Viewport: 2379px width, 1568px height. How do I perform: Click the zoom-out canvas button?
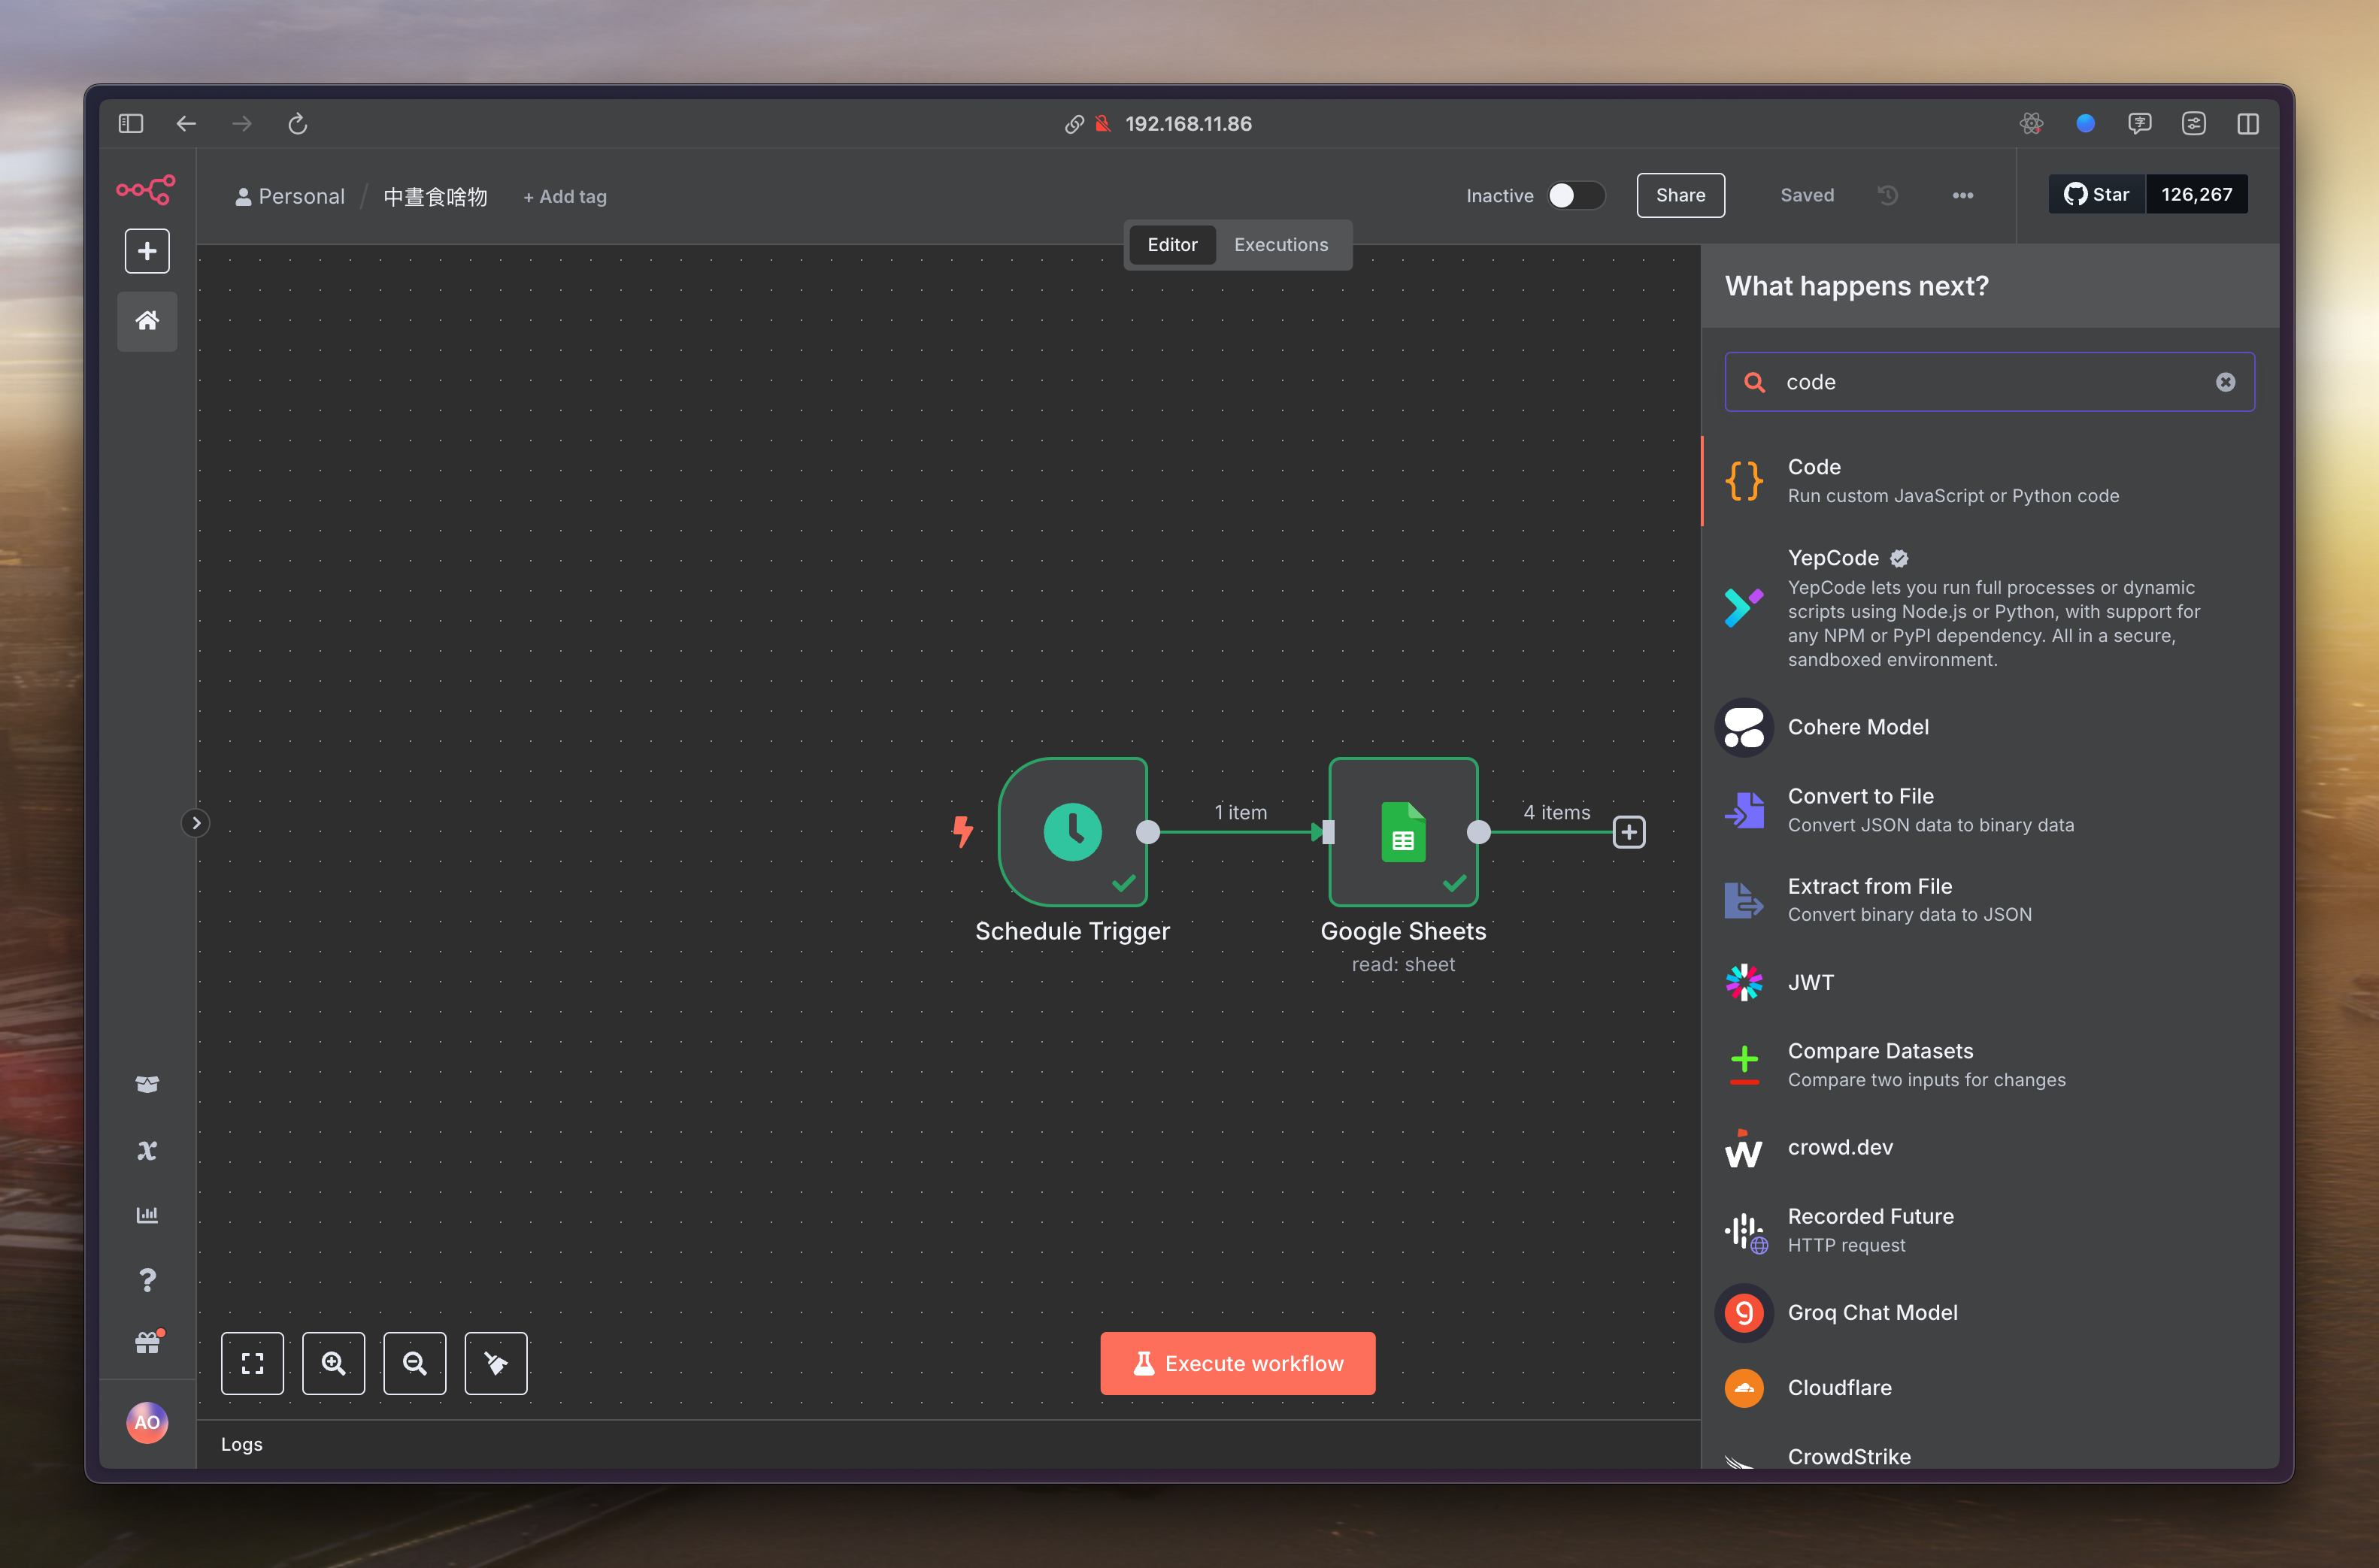coord(414,1363)
